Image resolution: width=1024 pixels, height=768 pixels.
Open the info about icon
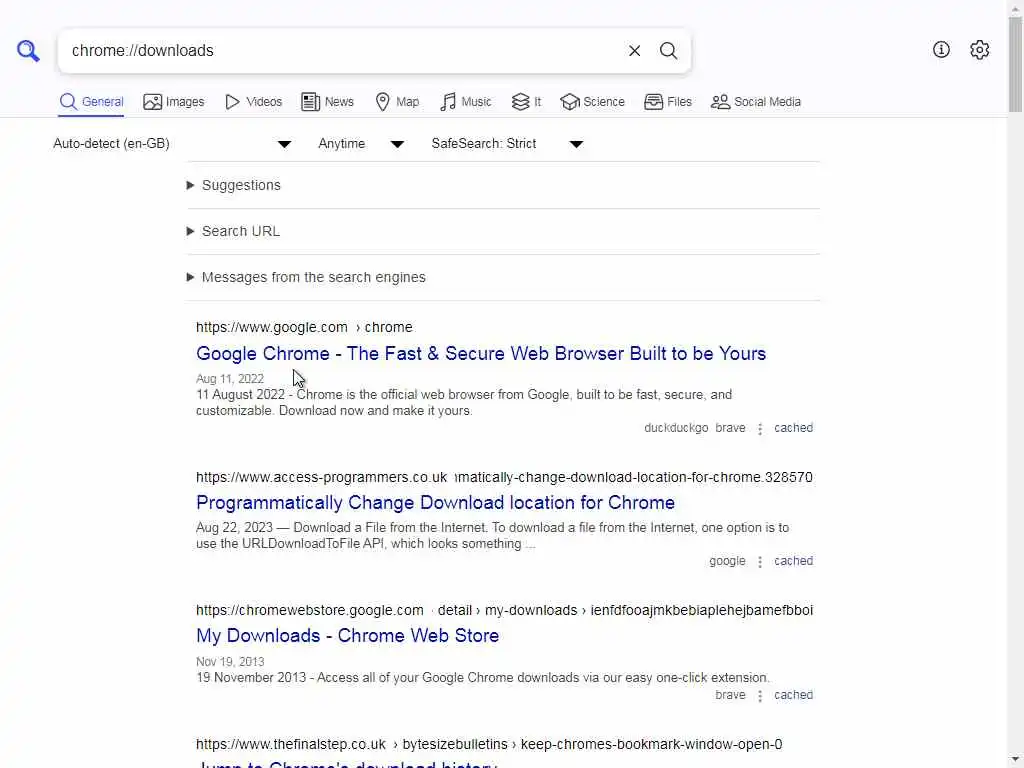(941, 50)
